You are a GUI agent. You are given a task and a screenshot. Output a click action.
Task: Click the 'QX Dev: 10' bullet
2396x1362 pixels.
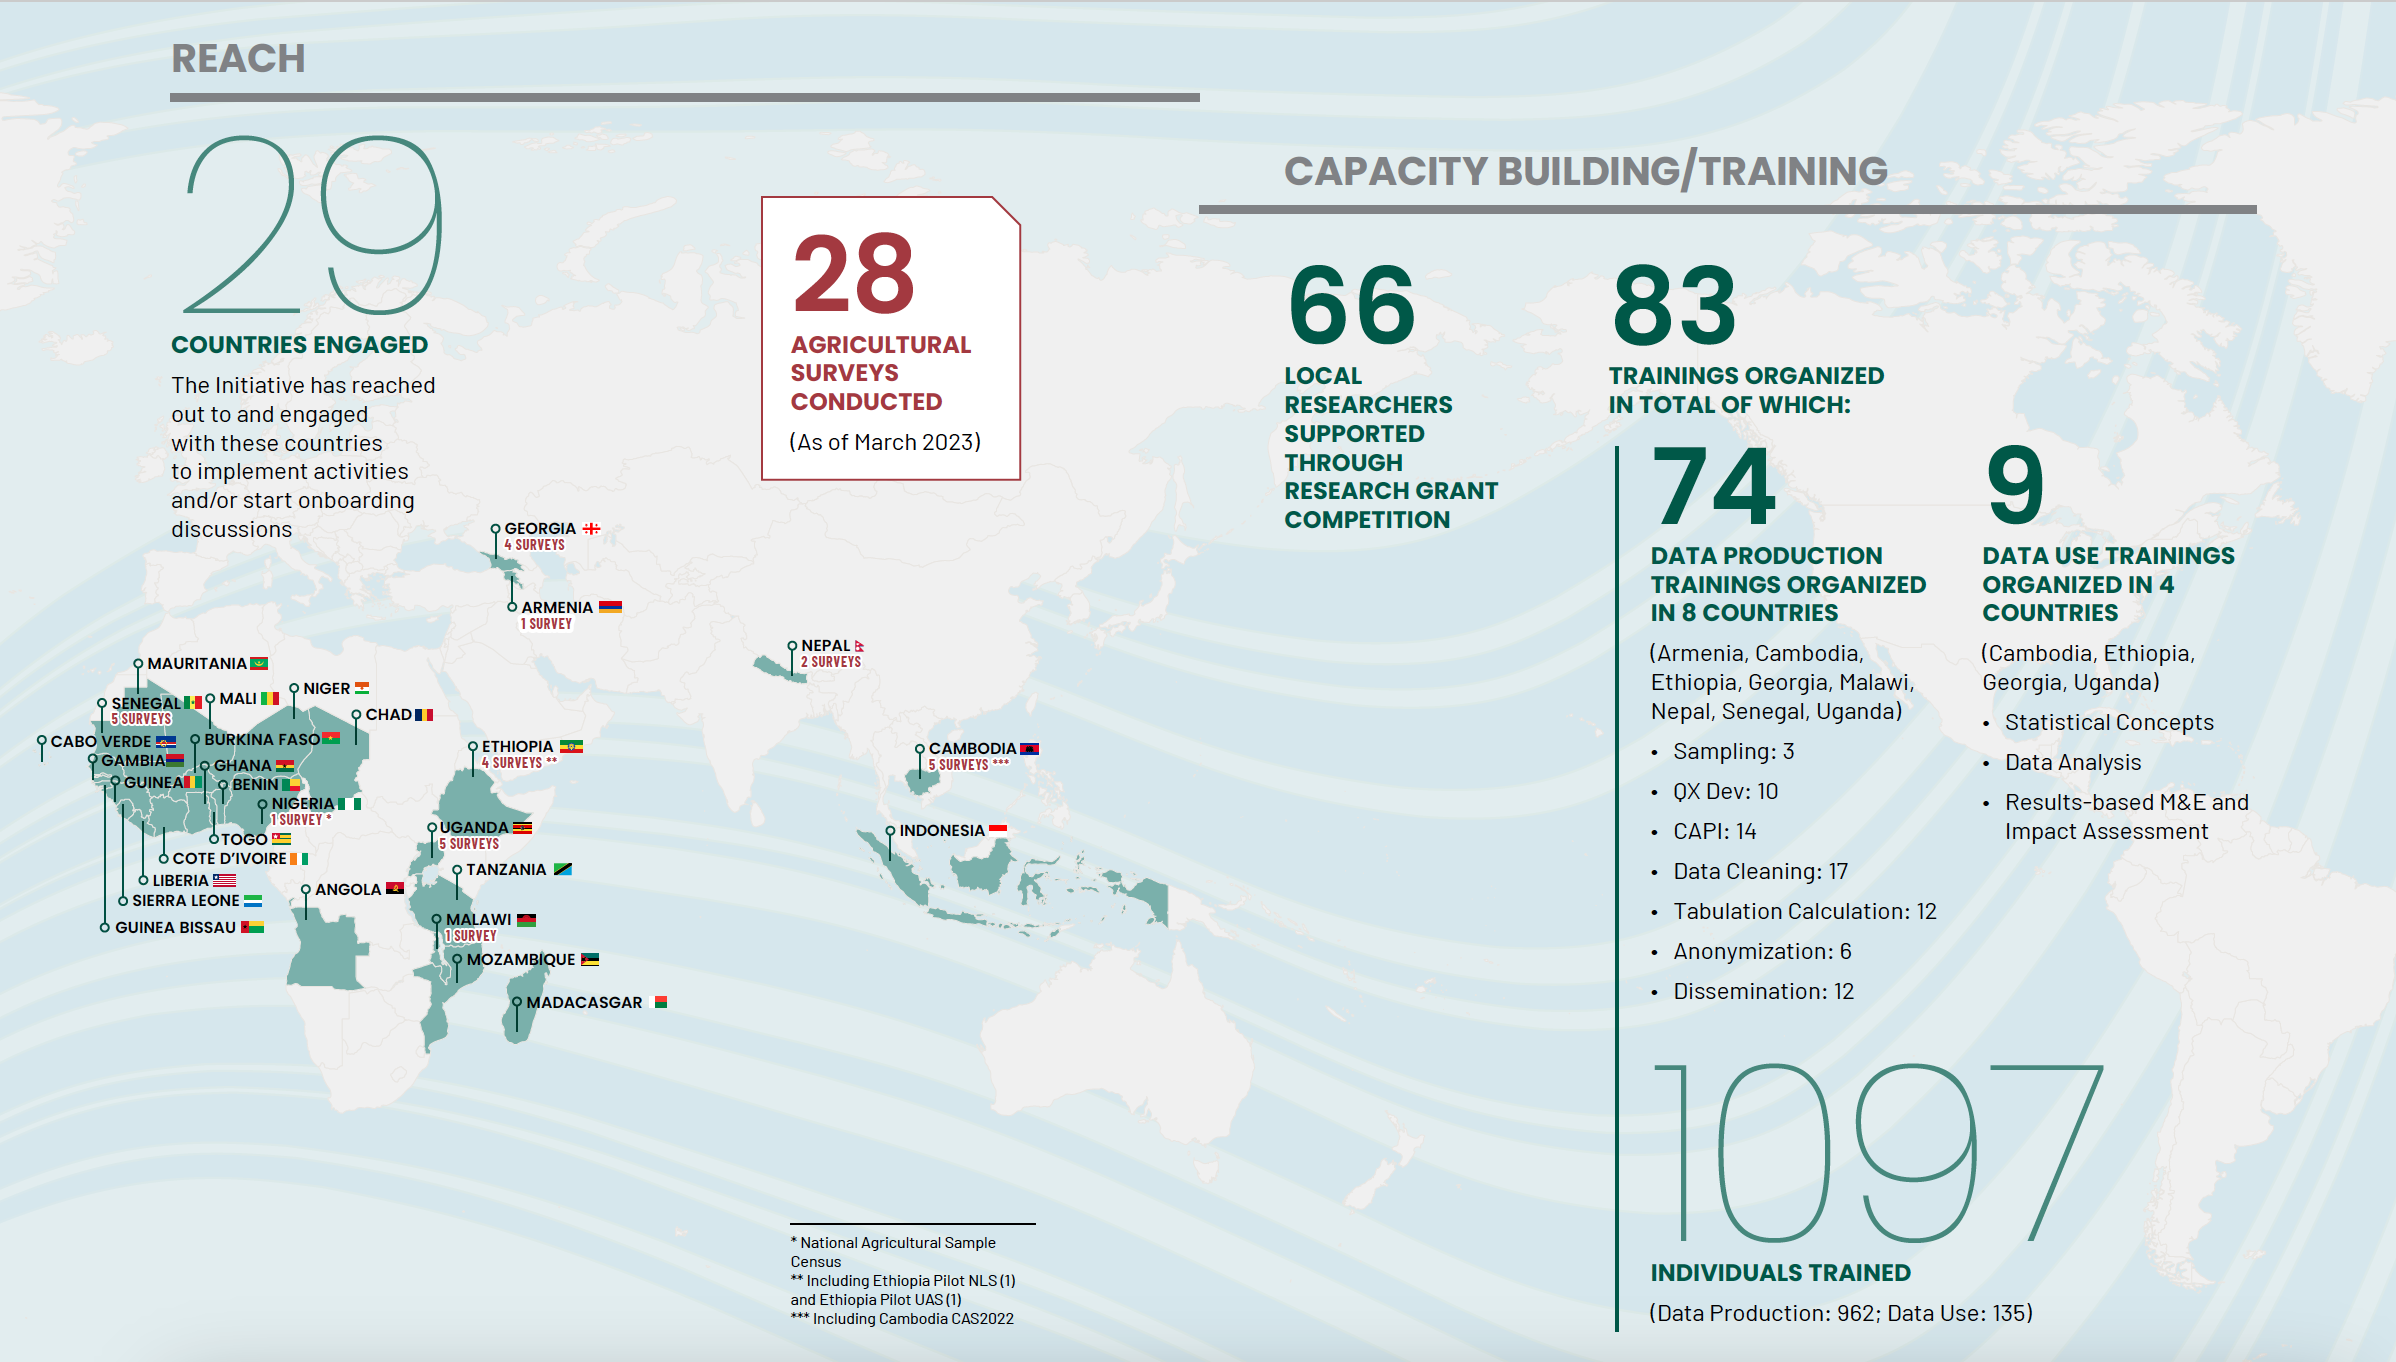[1726, 791]
